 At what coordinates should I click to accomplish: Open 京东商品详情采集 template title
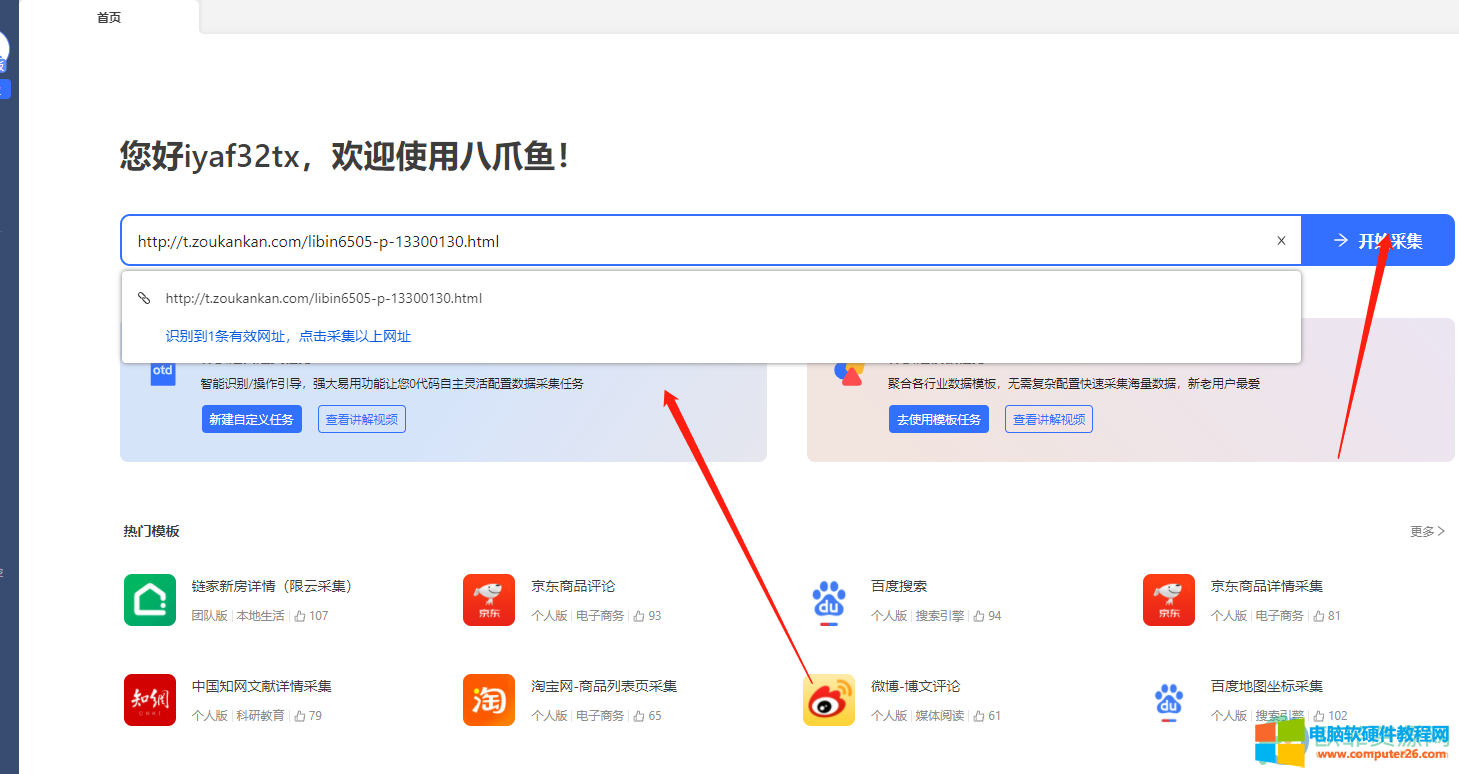[x=1267, y=586]
